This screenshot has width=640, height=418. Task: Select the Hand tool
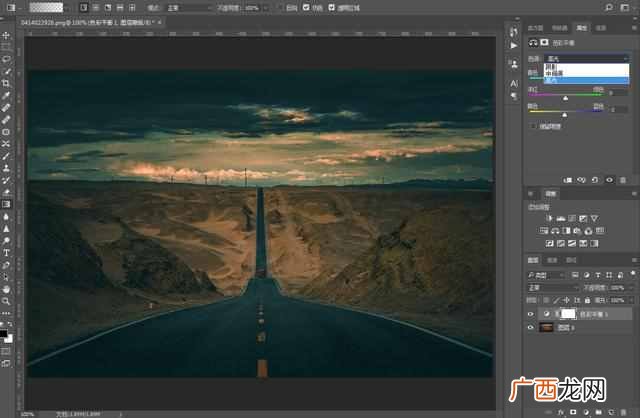[x=6, y=289]
